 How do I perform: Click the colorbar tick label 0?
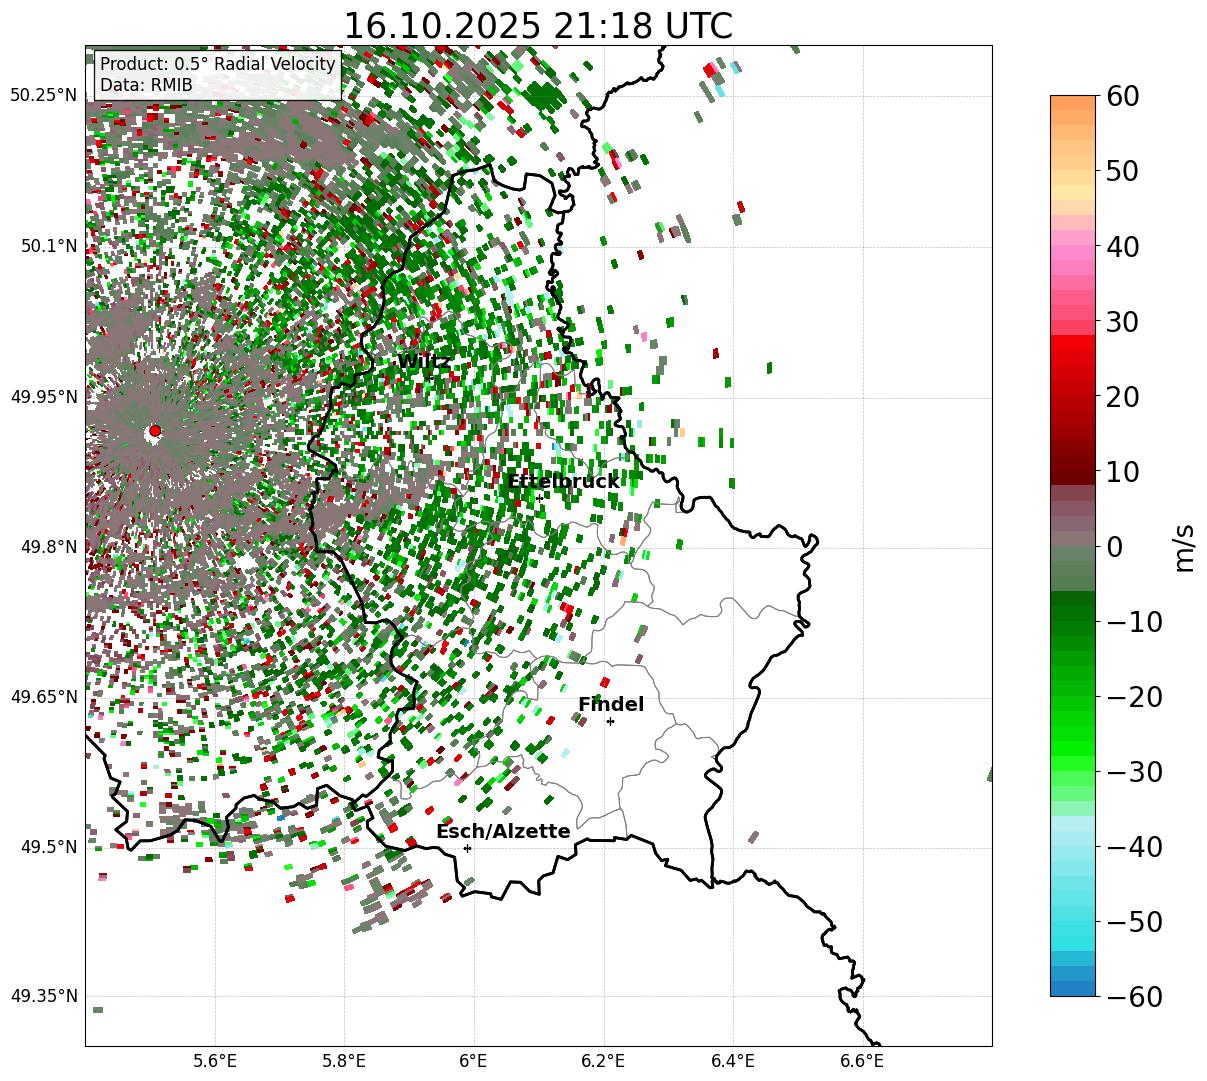tap(1114, 546)
